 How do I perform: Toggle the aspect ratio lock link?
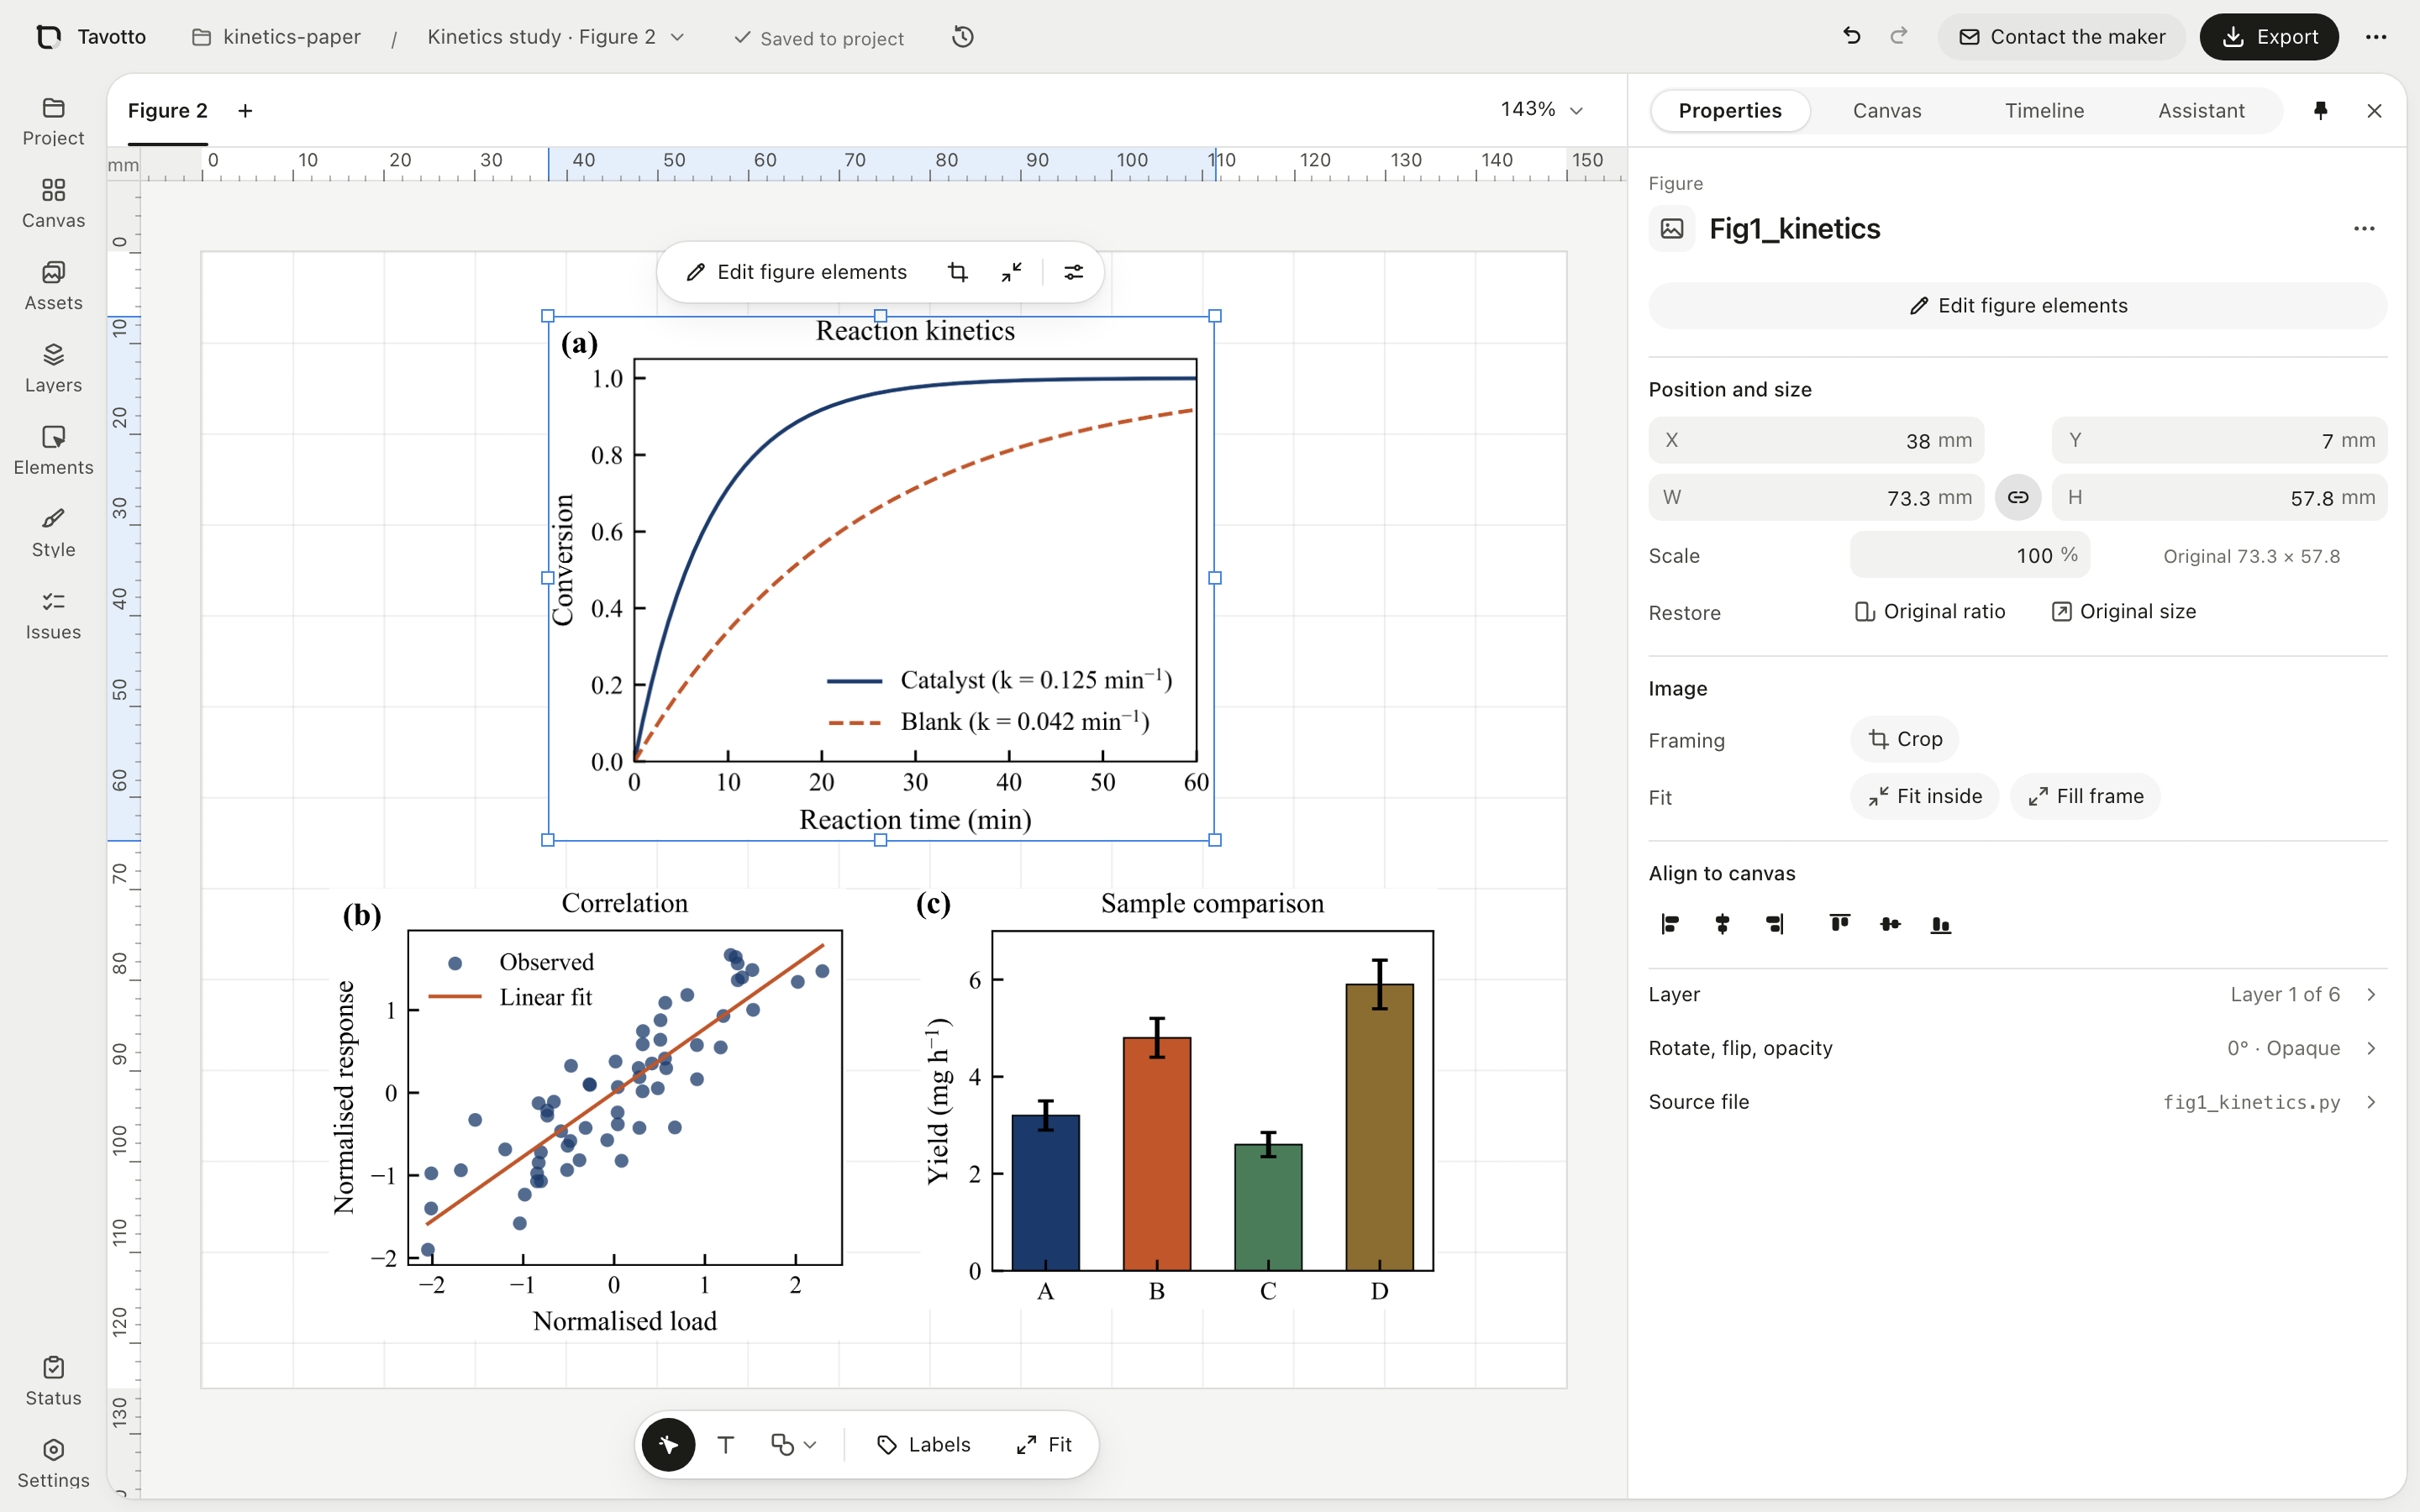click(2018, 497)
